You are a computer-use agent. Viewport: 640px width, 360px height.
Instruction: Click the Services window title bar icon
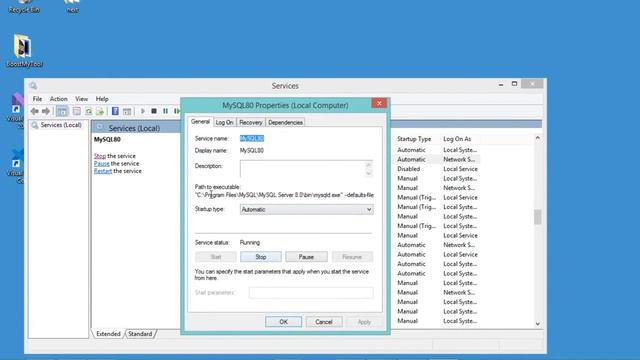33,85
